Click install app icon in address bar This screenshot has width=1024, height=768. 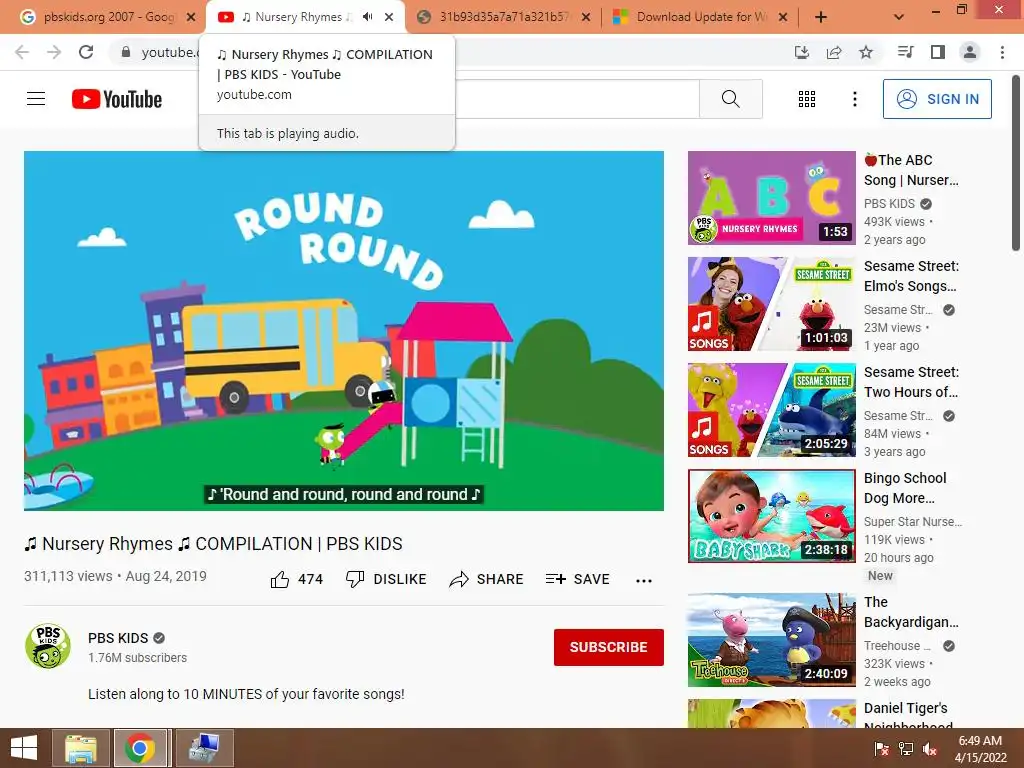pos(801,52)
